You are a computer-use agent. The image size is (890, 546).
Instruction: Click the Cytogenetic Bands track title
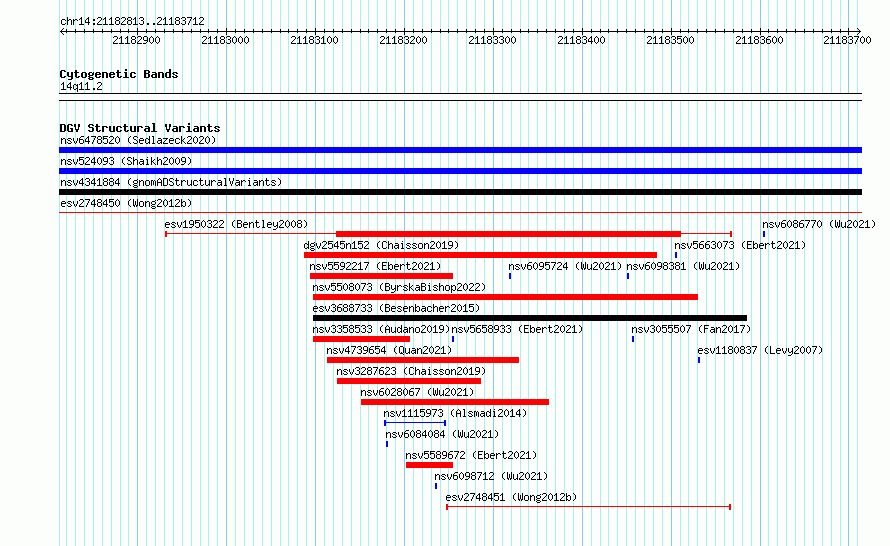pos(119,74)
